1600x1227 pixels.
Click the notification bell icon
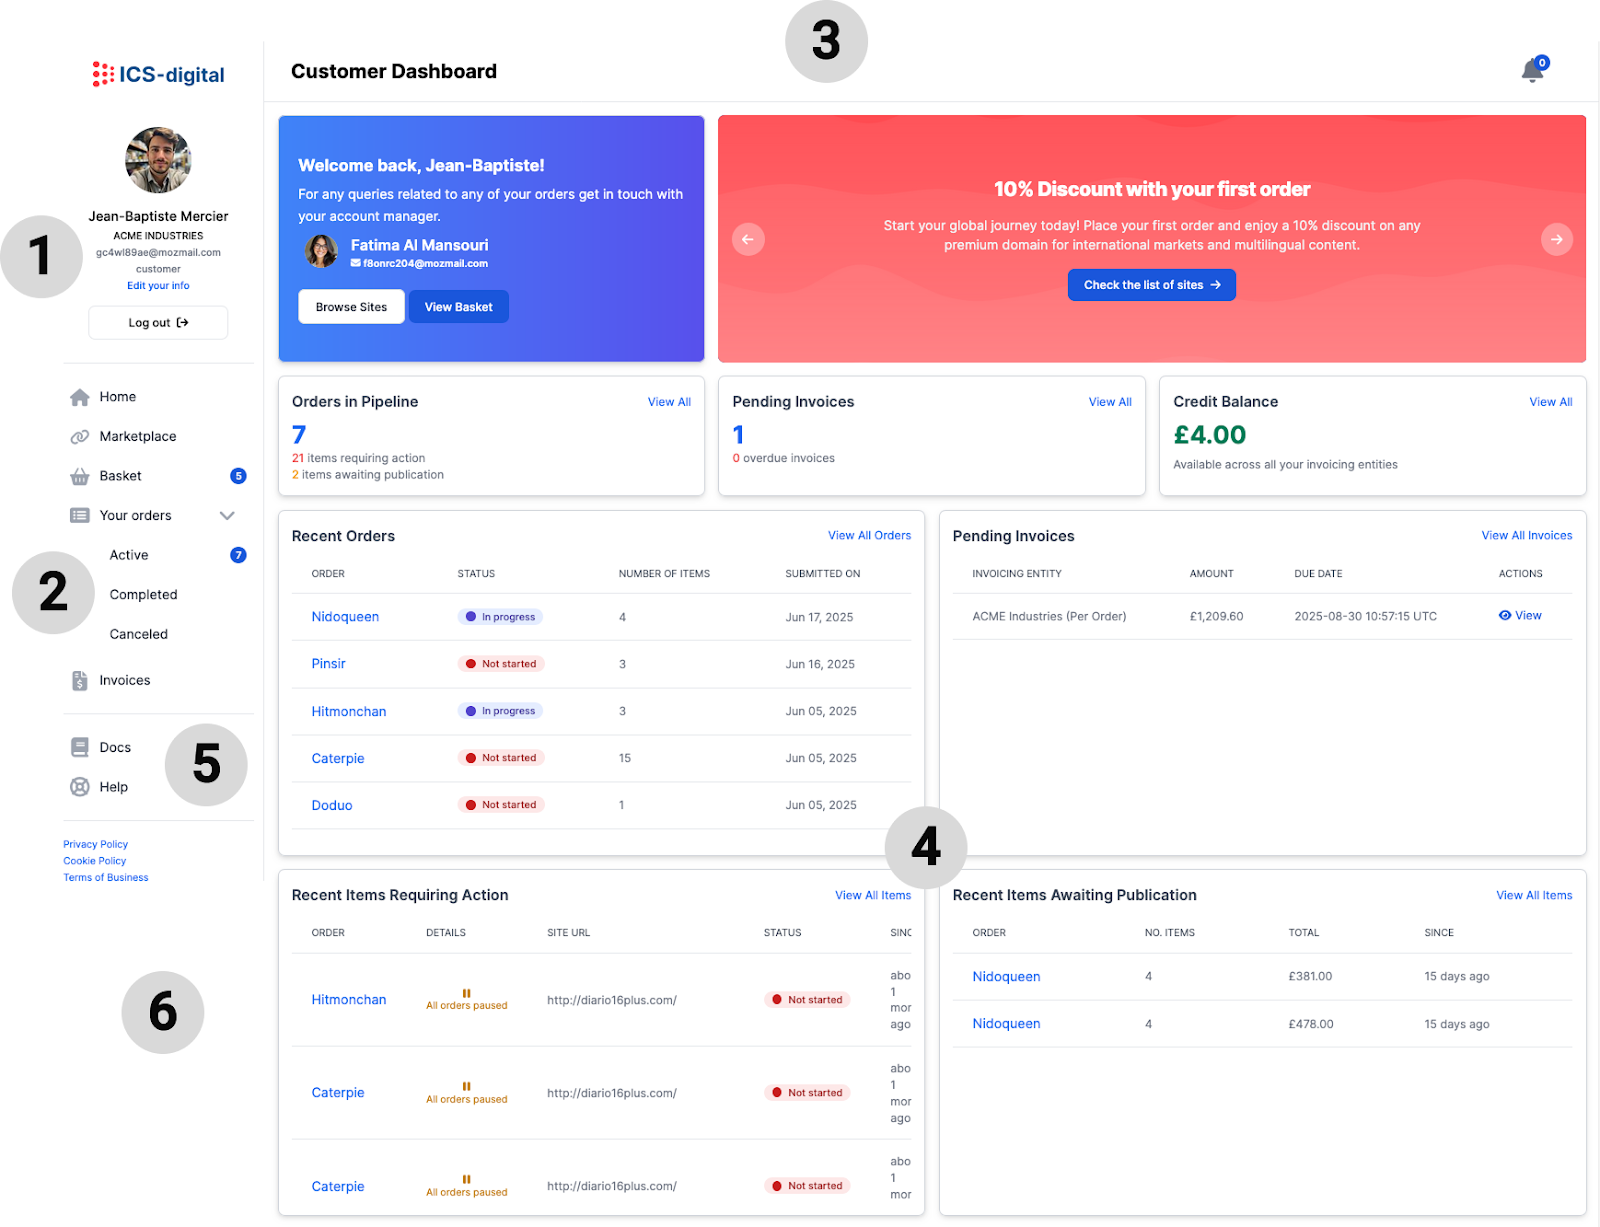click(1532, 71)
